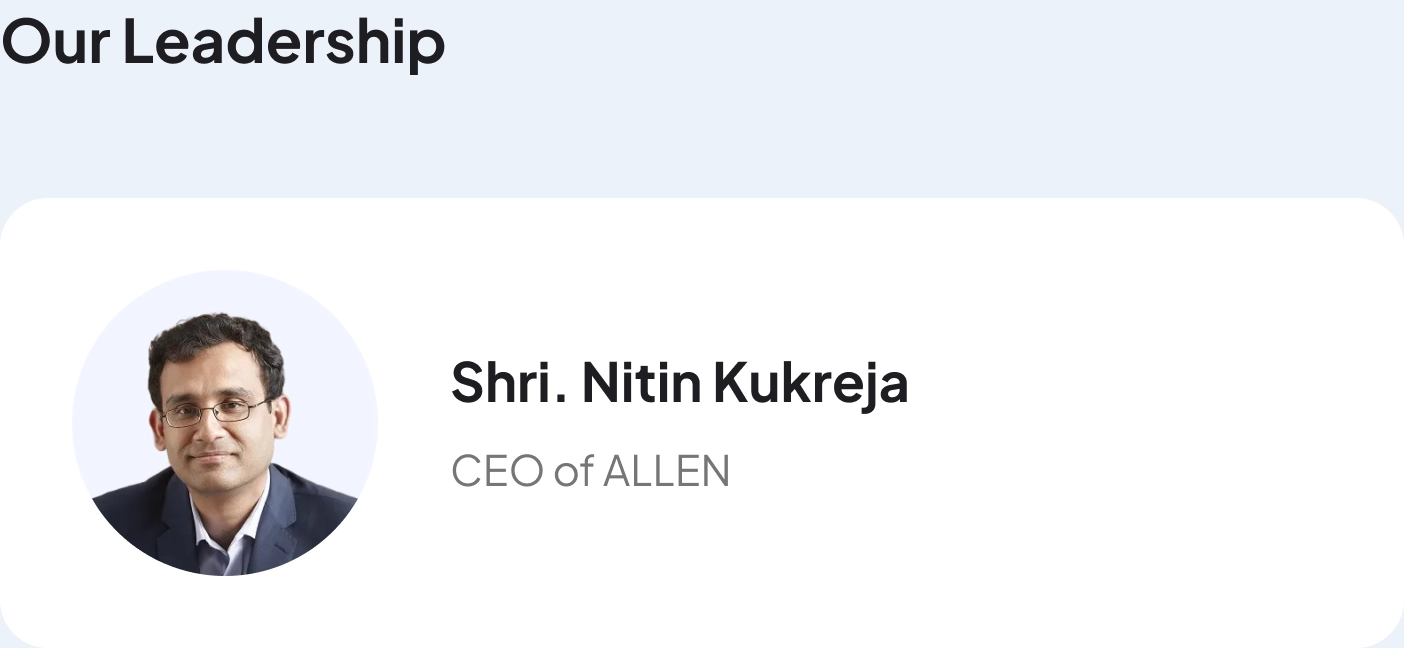This screenshot has width=1404, height=648.
Task: Click the "Shri." honorific before the name
Action: click(x=509, y=383)
